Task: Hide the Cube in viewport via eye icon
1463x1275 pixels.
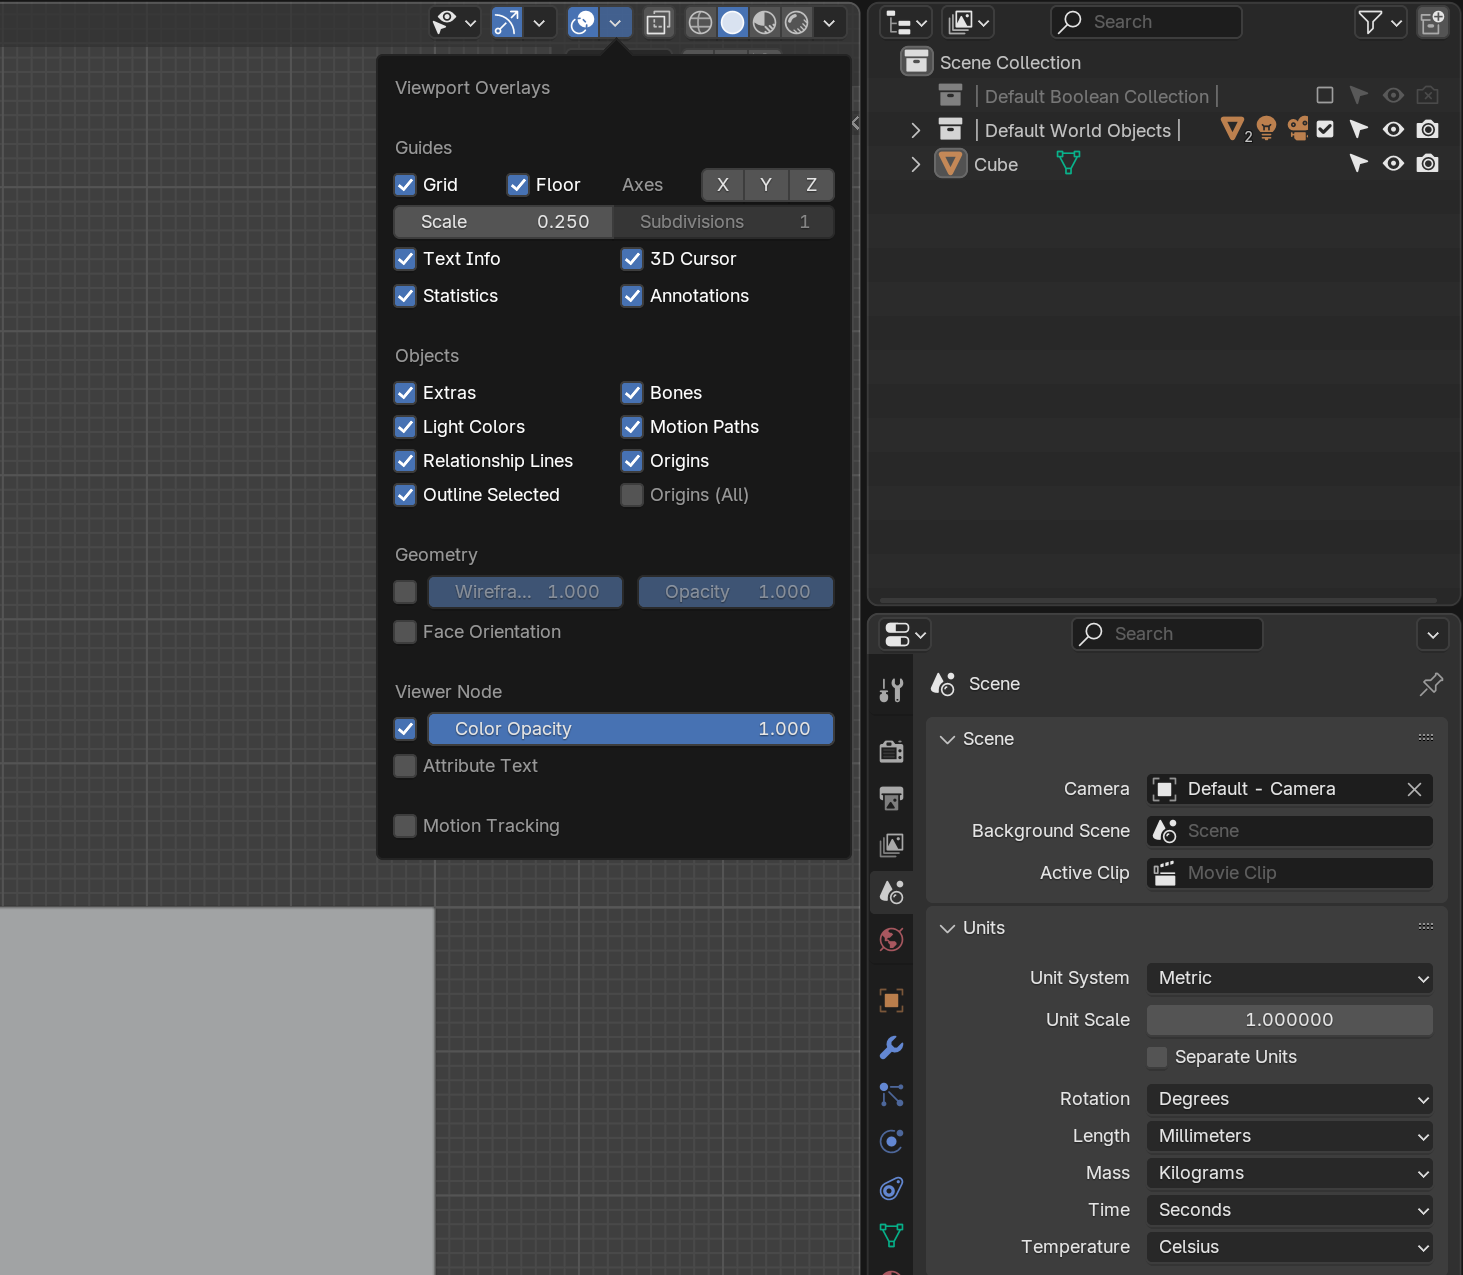Action: pos(1393,164)
